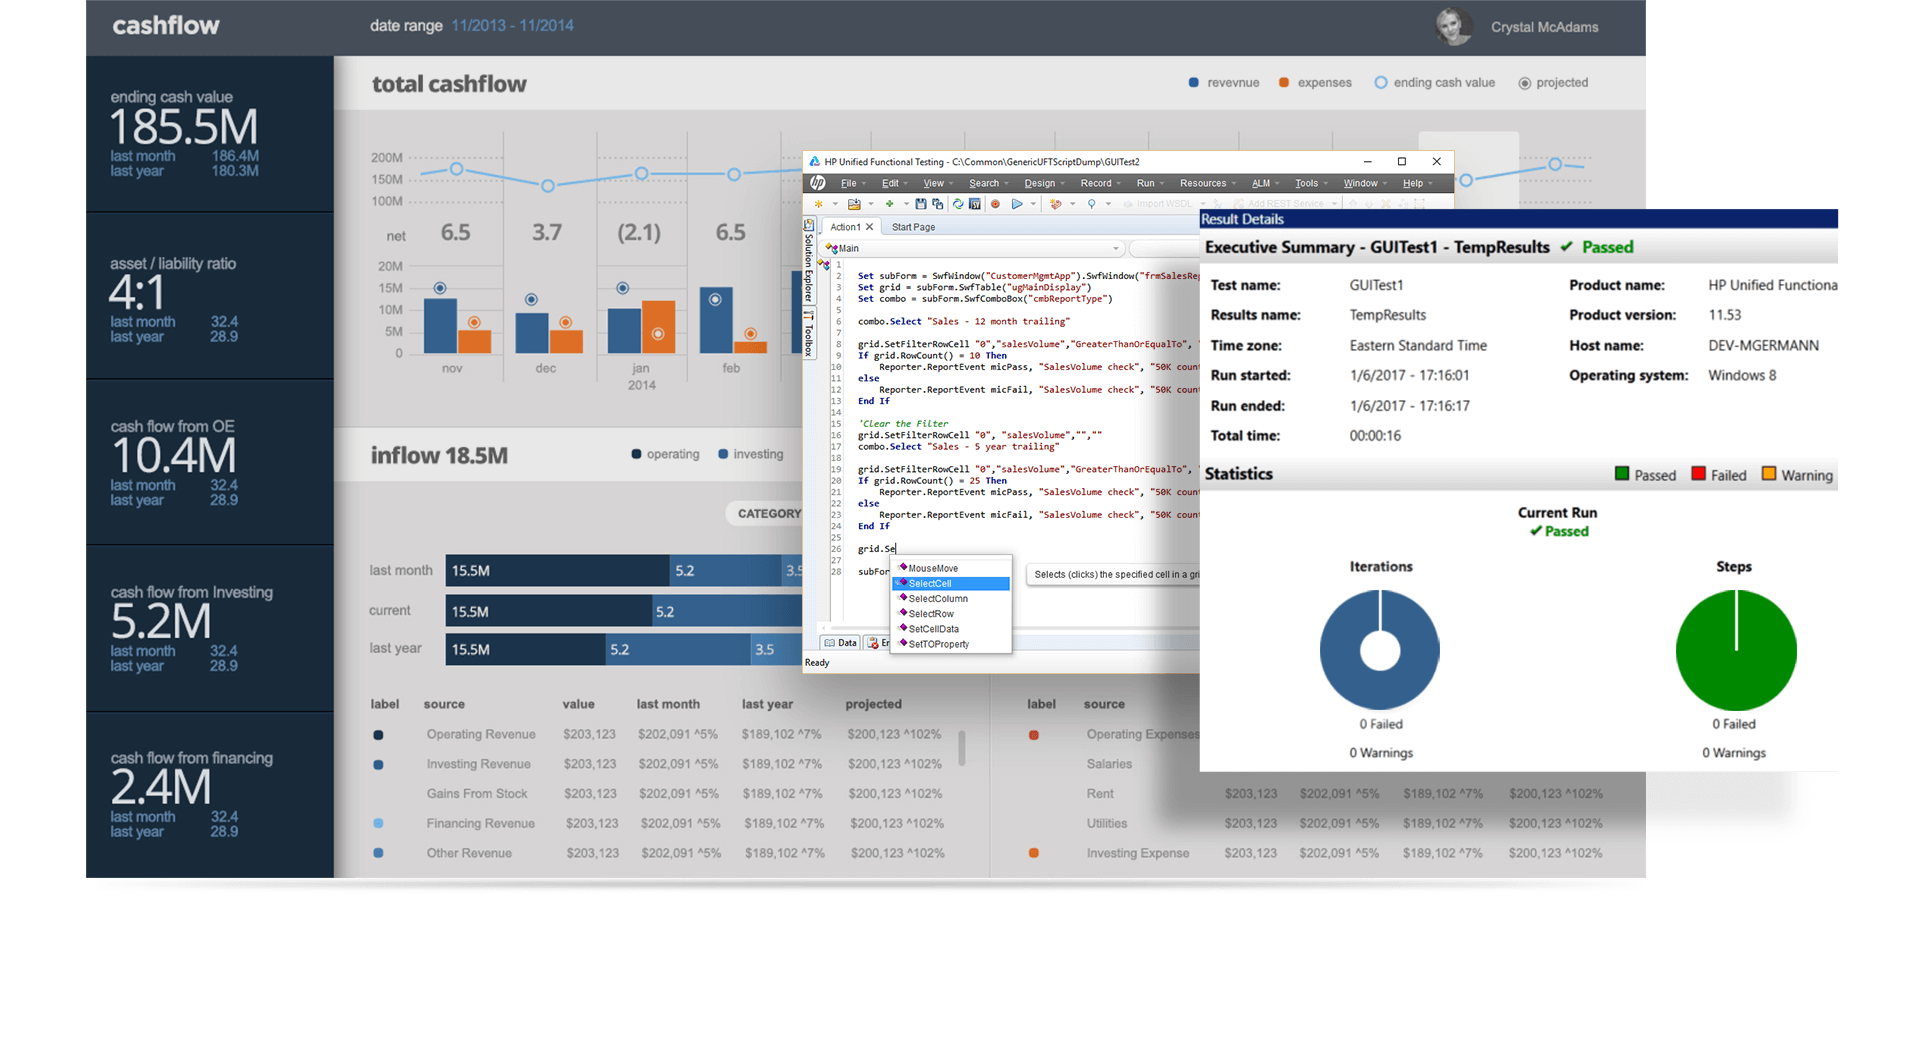1920x1057 pixels.
Task: Open the Design menu
Action: point(1040,183)
